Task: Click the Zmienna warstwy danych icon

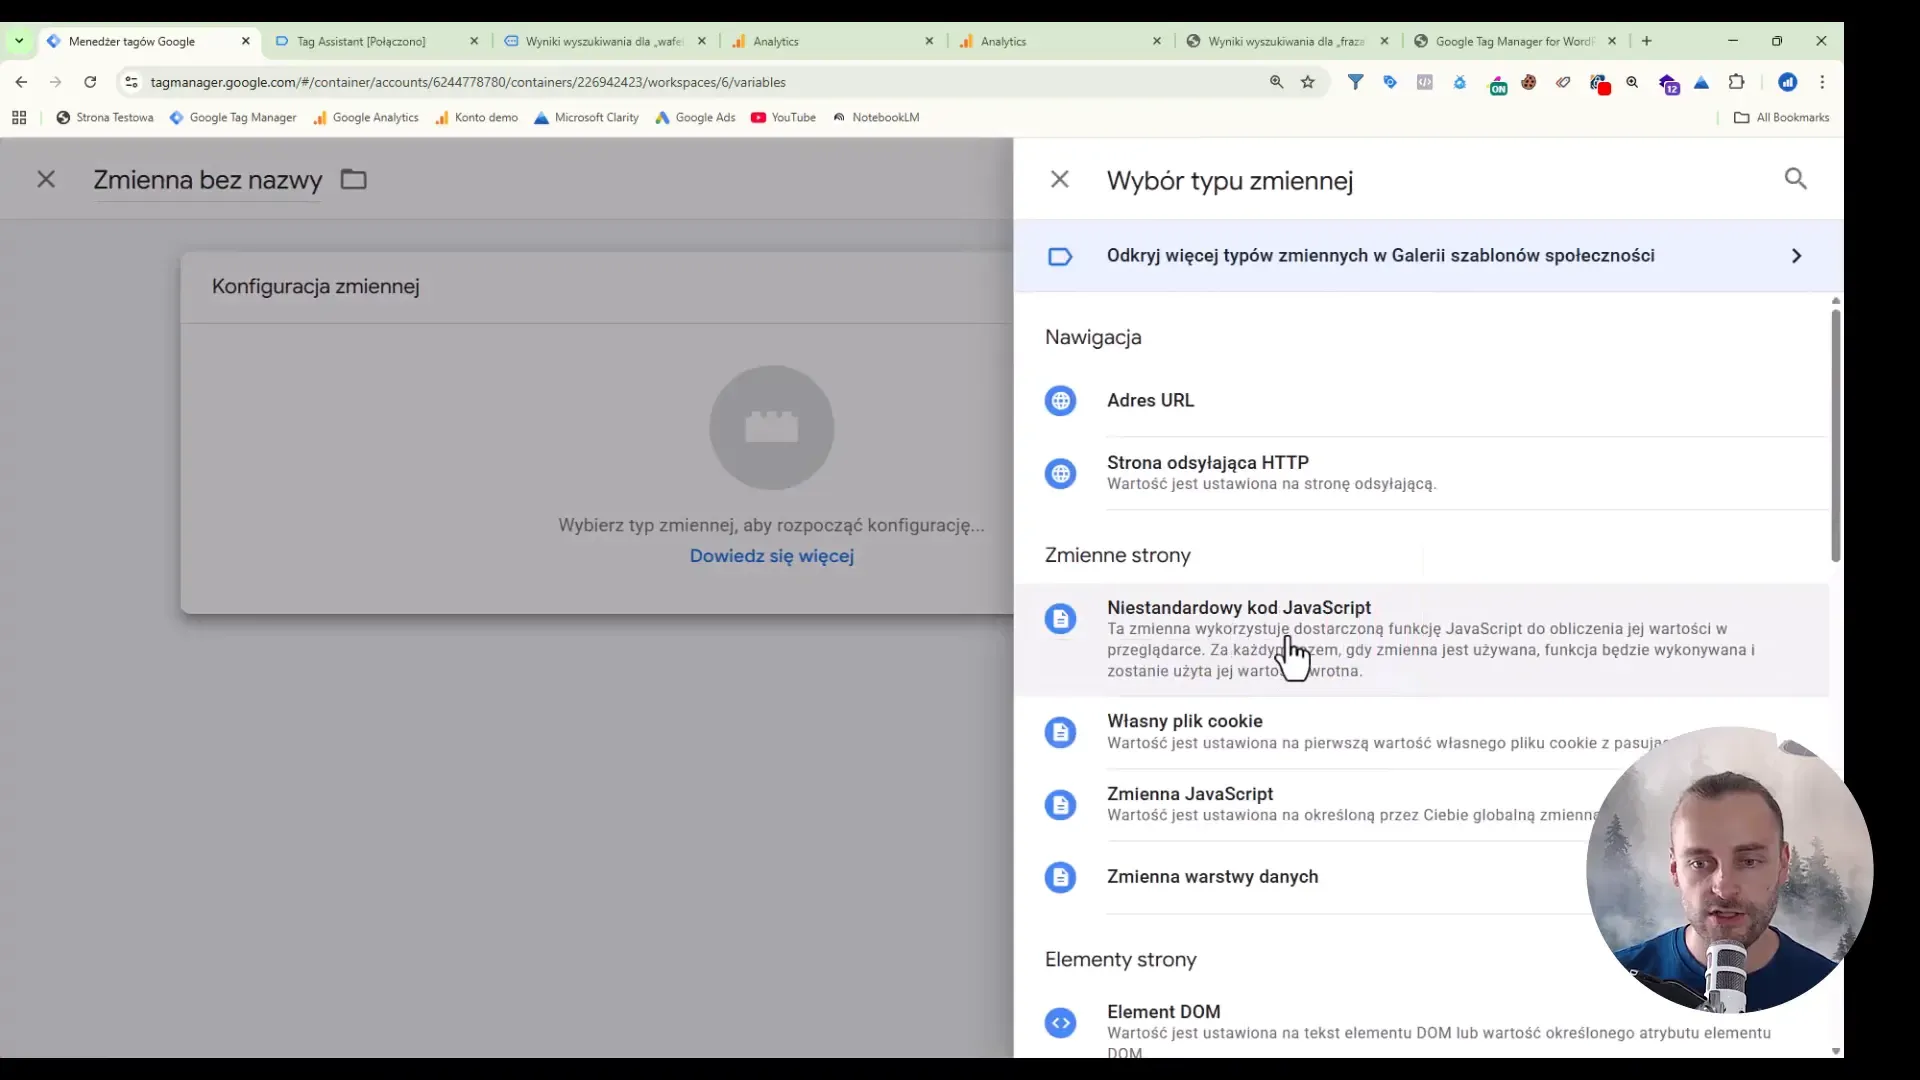Action: (1060, 877)
